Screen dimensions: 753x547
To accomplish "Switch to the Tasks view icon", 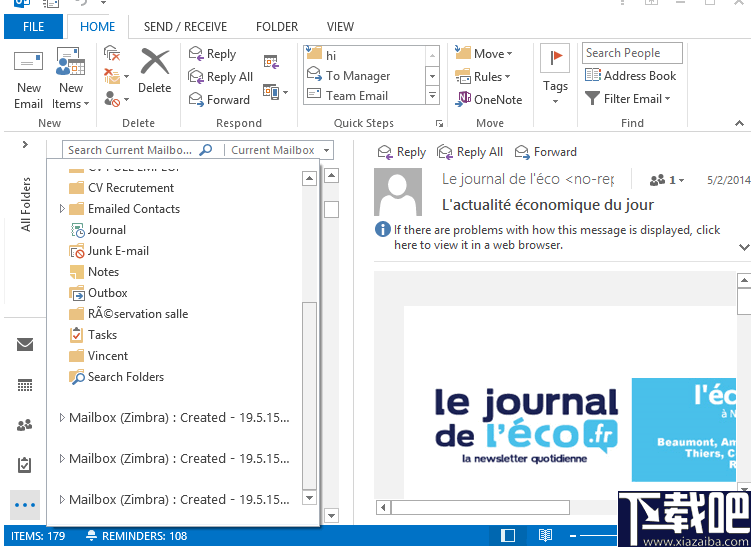I will [25, 465].
